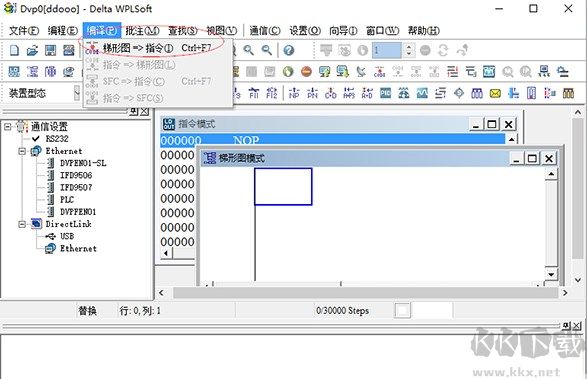Click the 梯形图模式 window scroll-down arrow
The height and width of the screenshot is (379, 587).
point(551,274)
